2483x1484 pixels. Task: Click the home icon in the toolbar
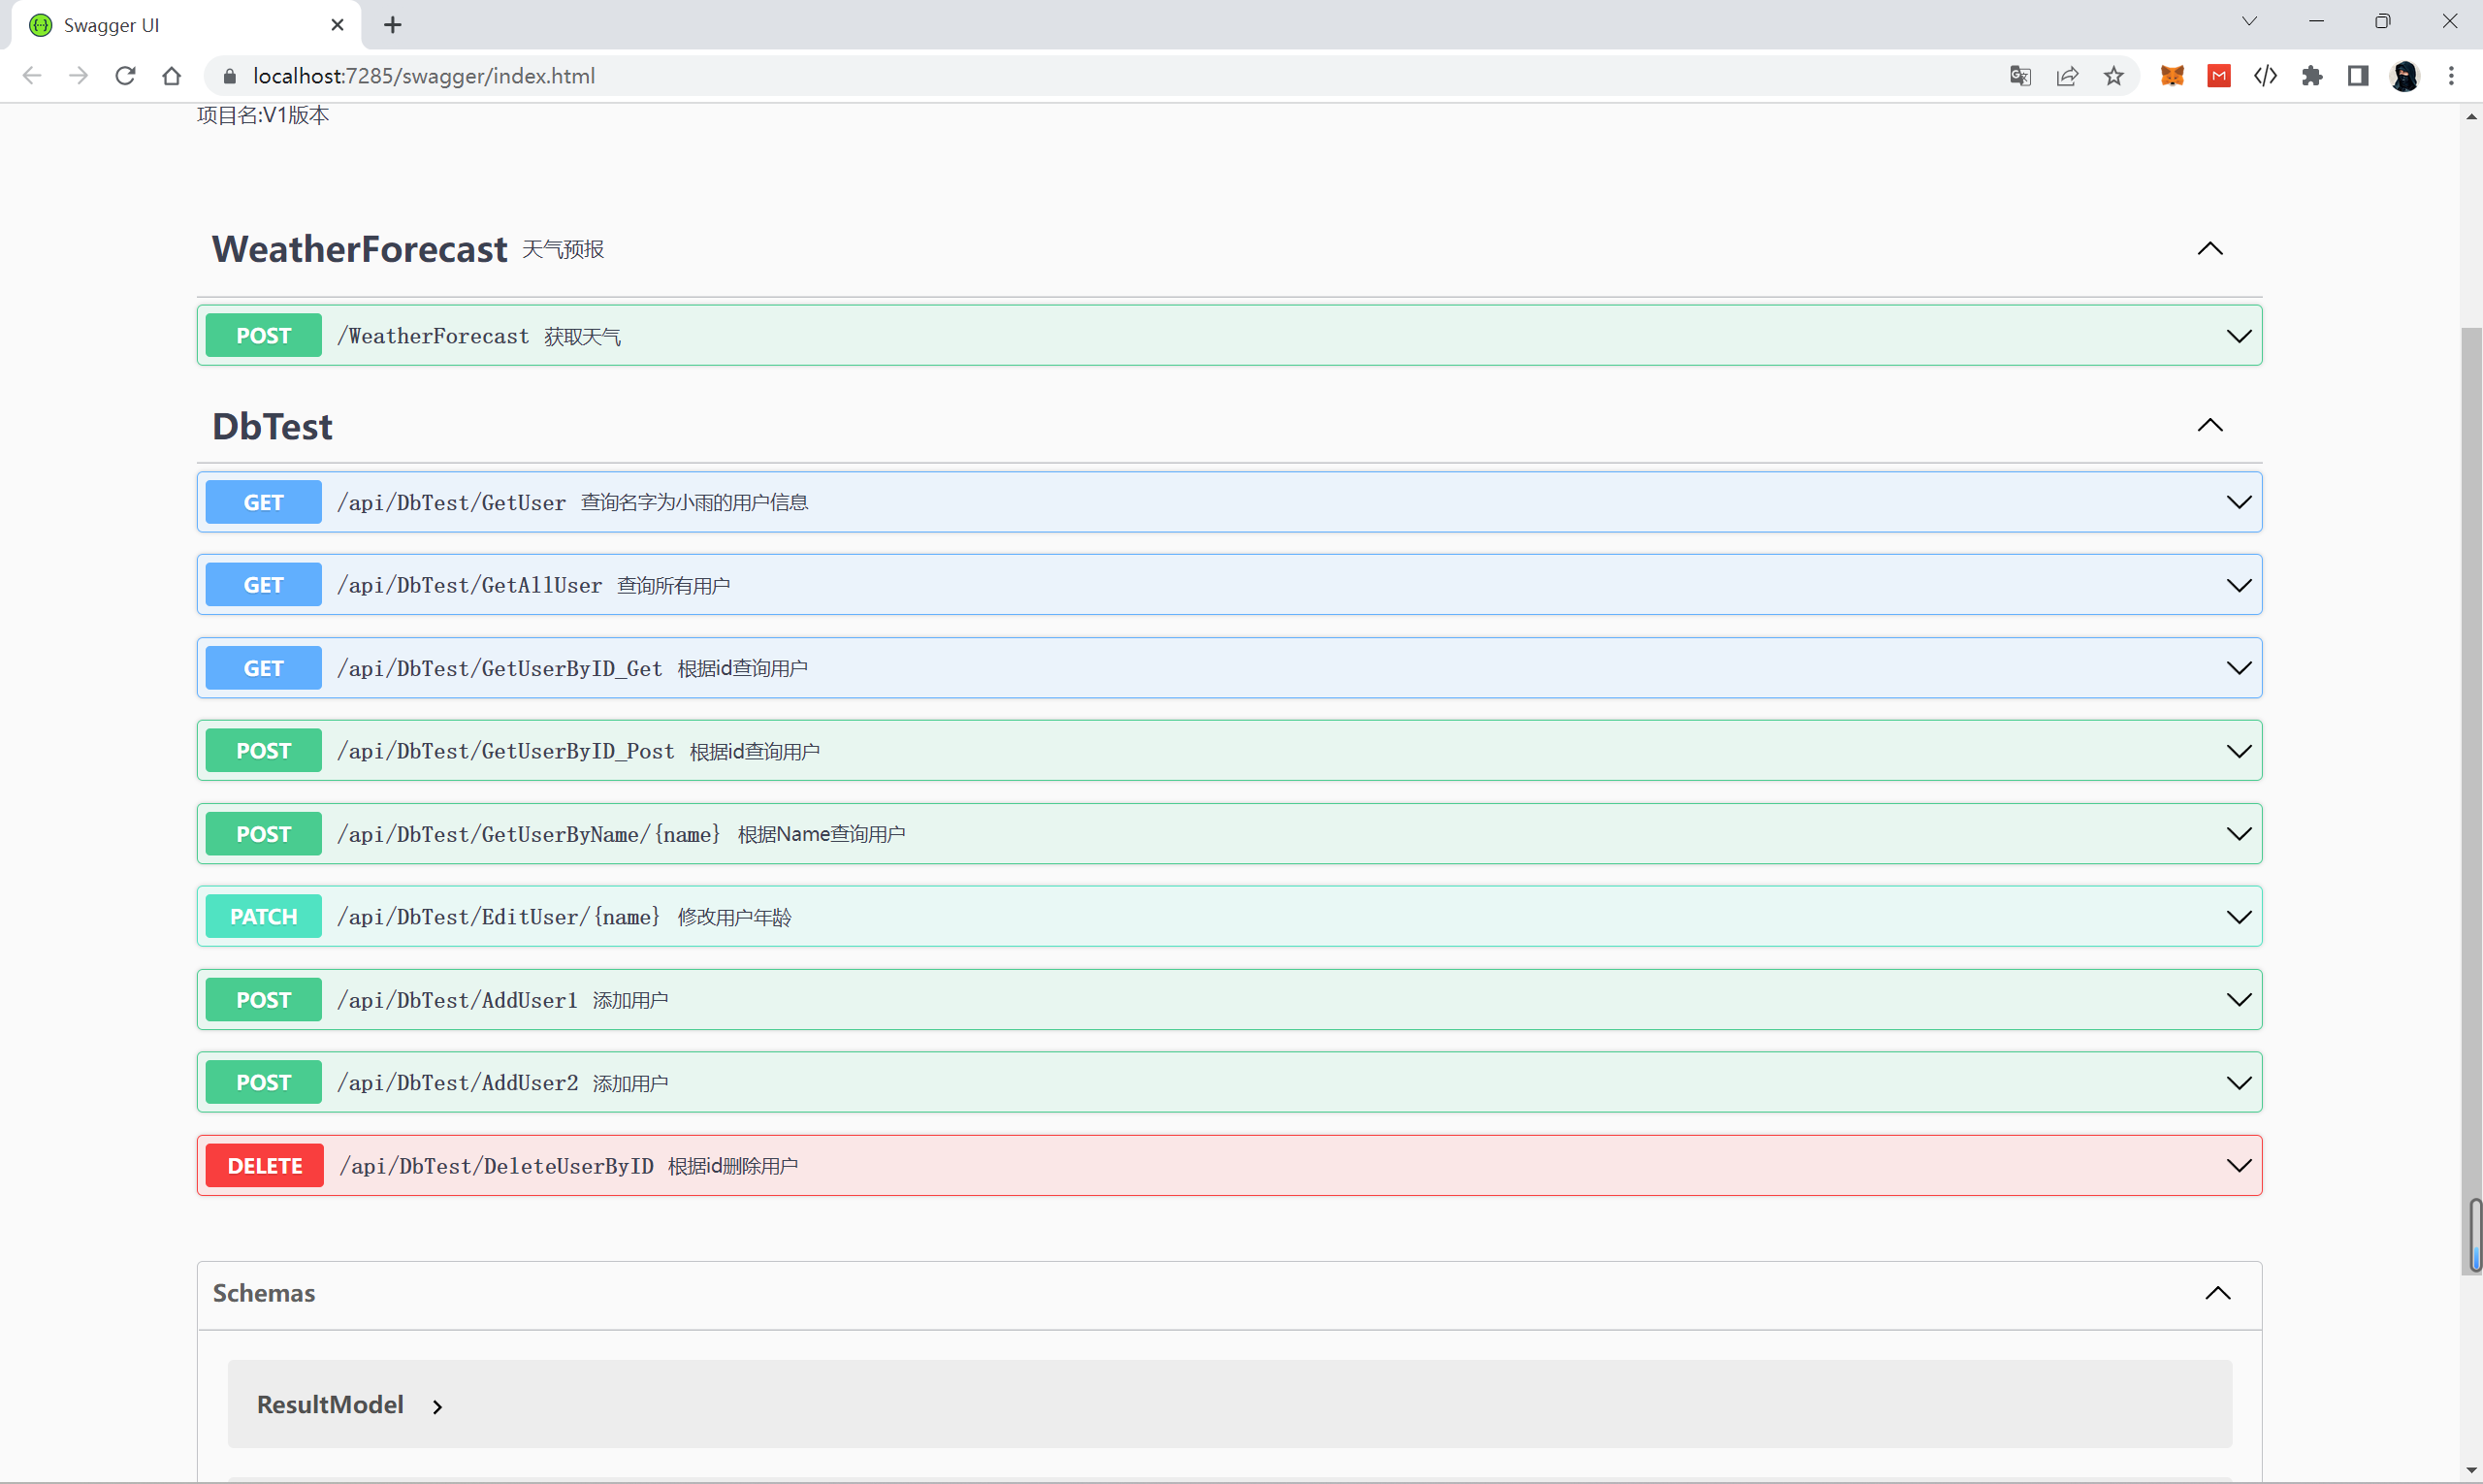click(172, 76)
